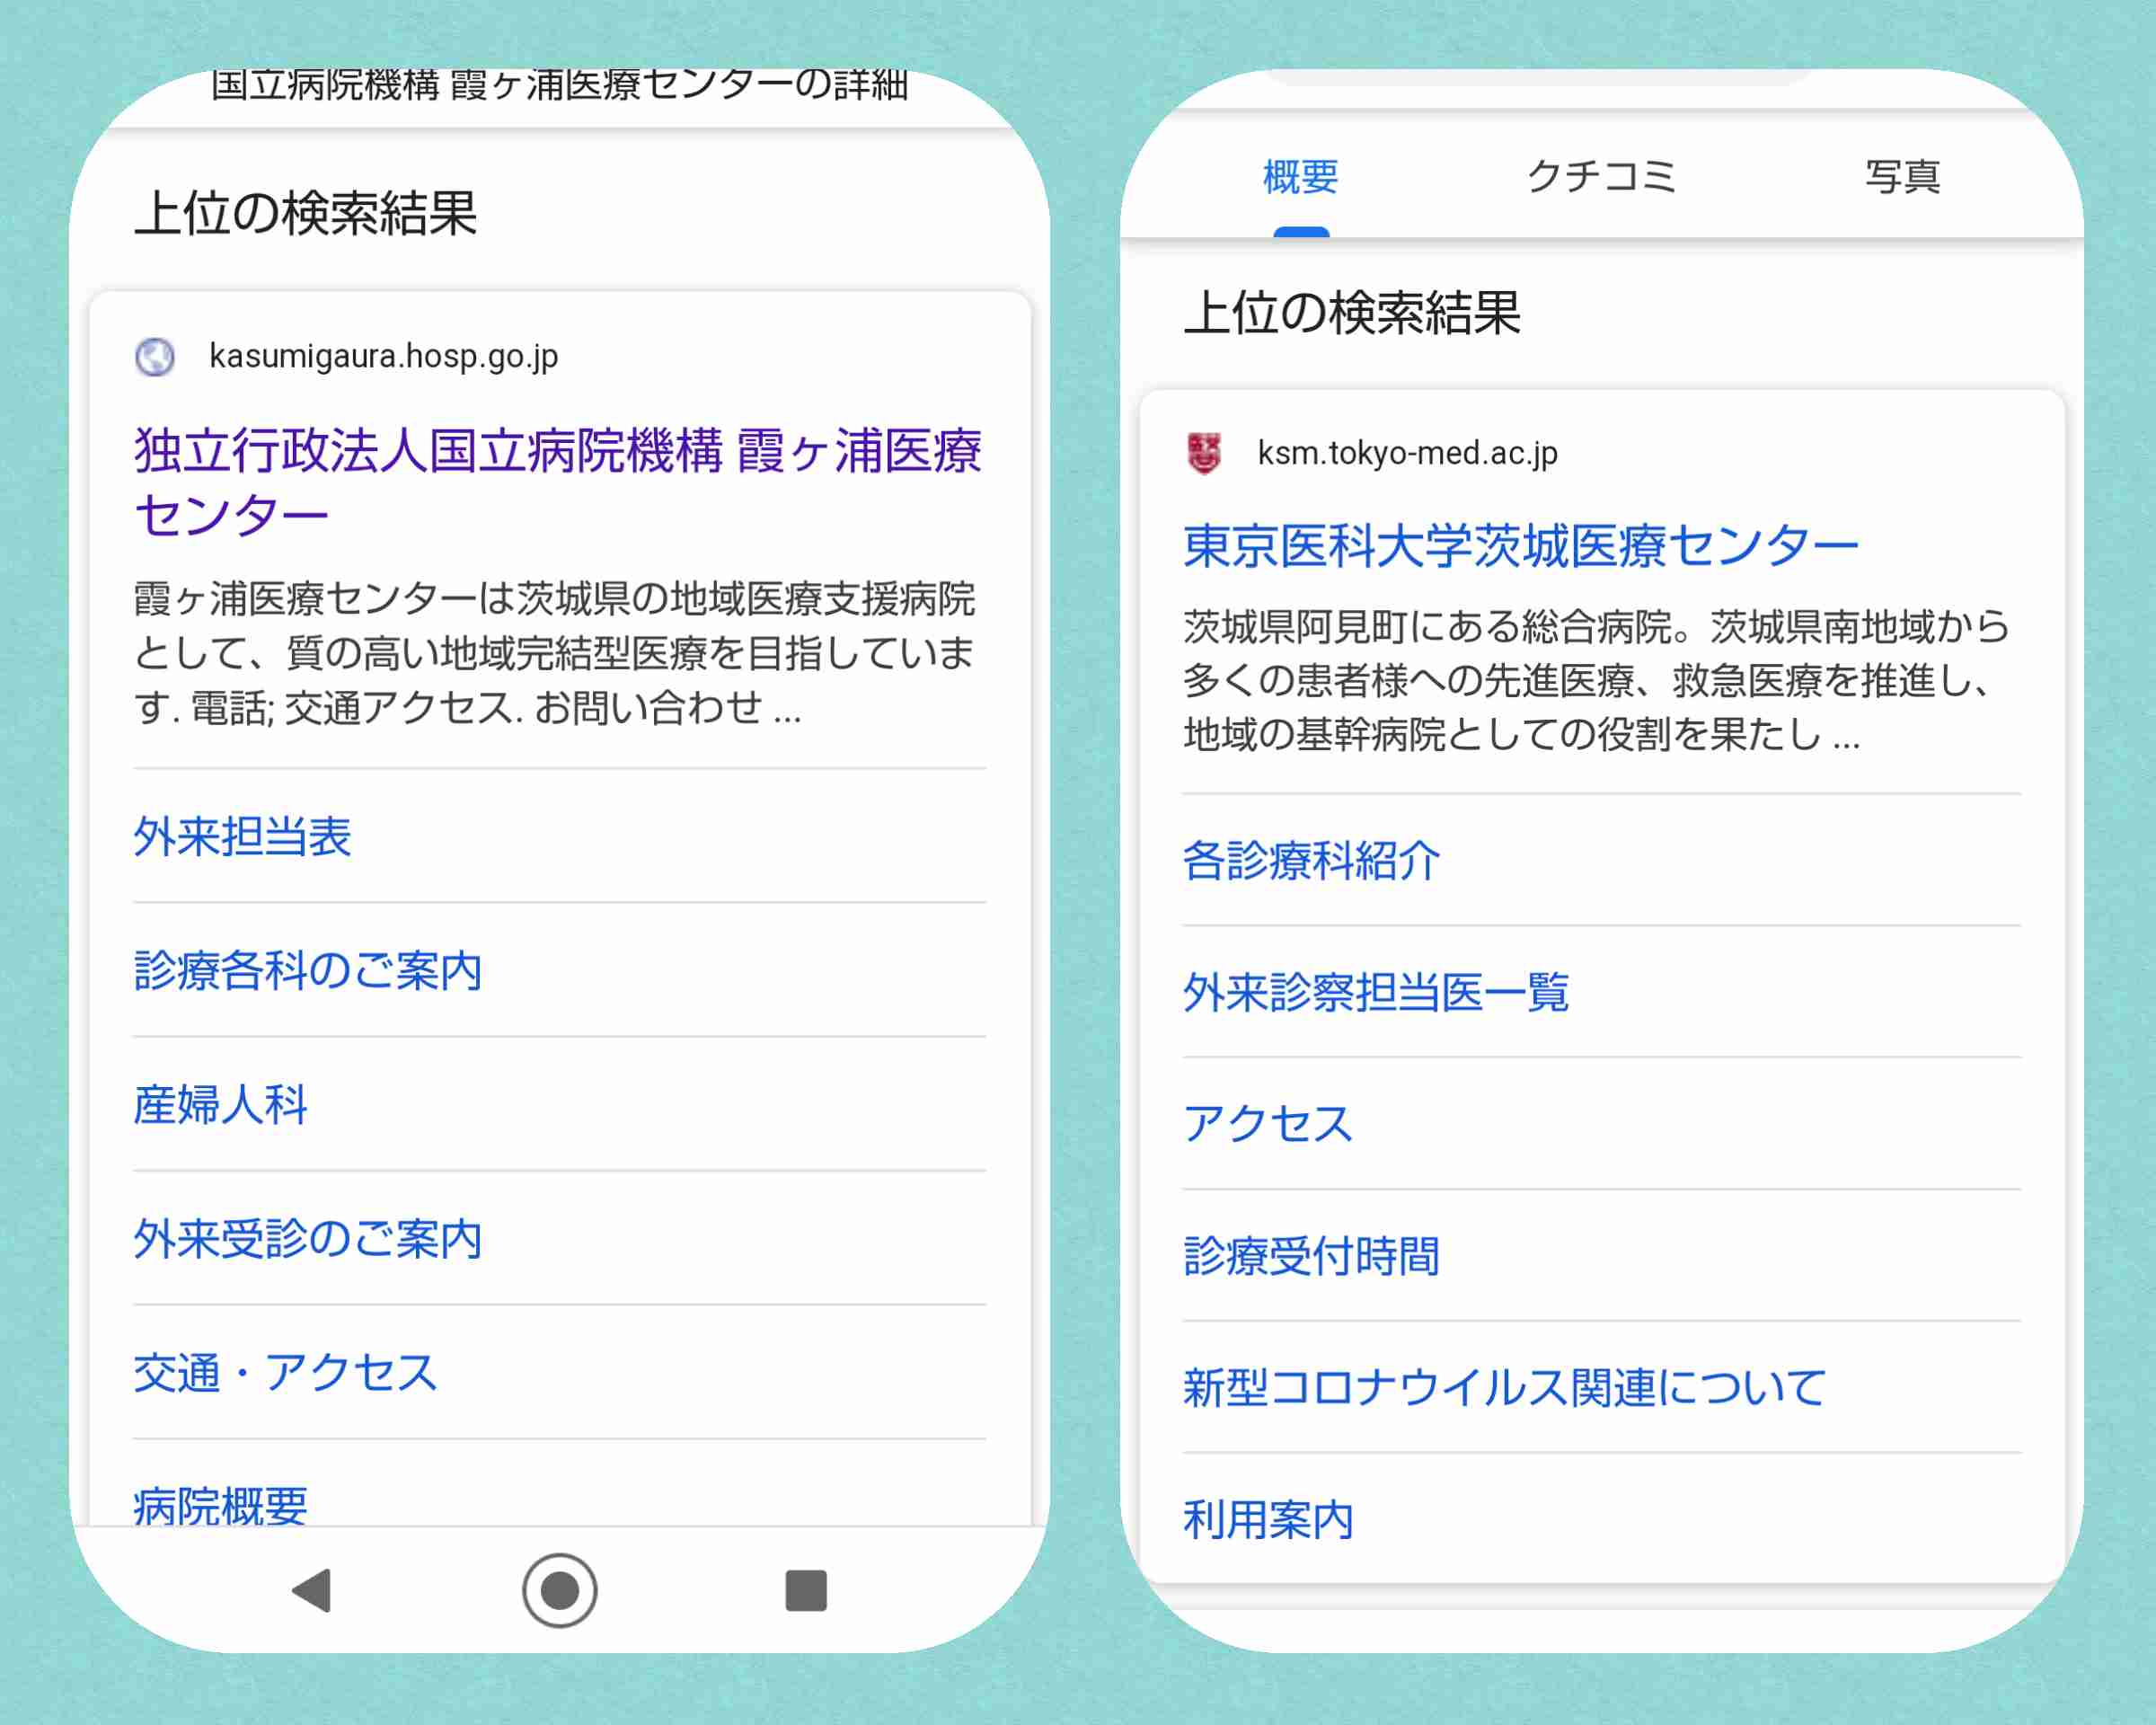2156x1725 pixels.
Task: Click the ksm.tokyo-med.ac.jp domain text
Action: (1408, 453)
